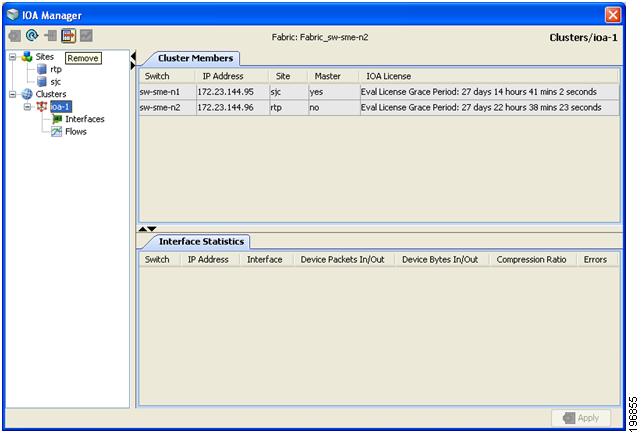Collapse the Sites tree node
The height and width of the screenshot is (433, 641).
pyautogui.click(x=13, y=57)
